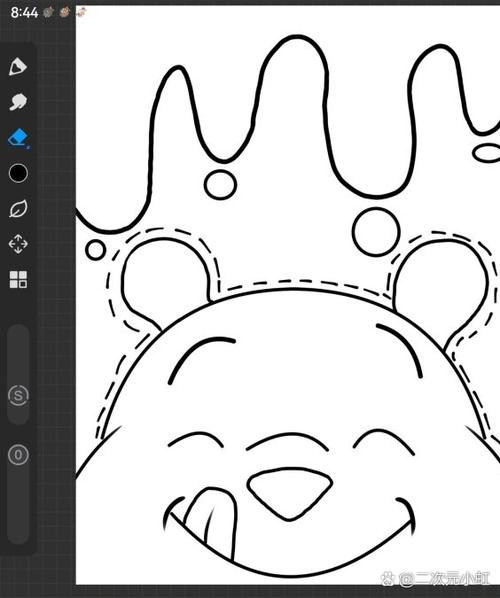Click the small bubble near left canvas edge
500x598 pixels.
(x=95, y=250)
